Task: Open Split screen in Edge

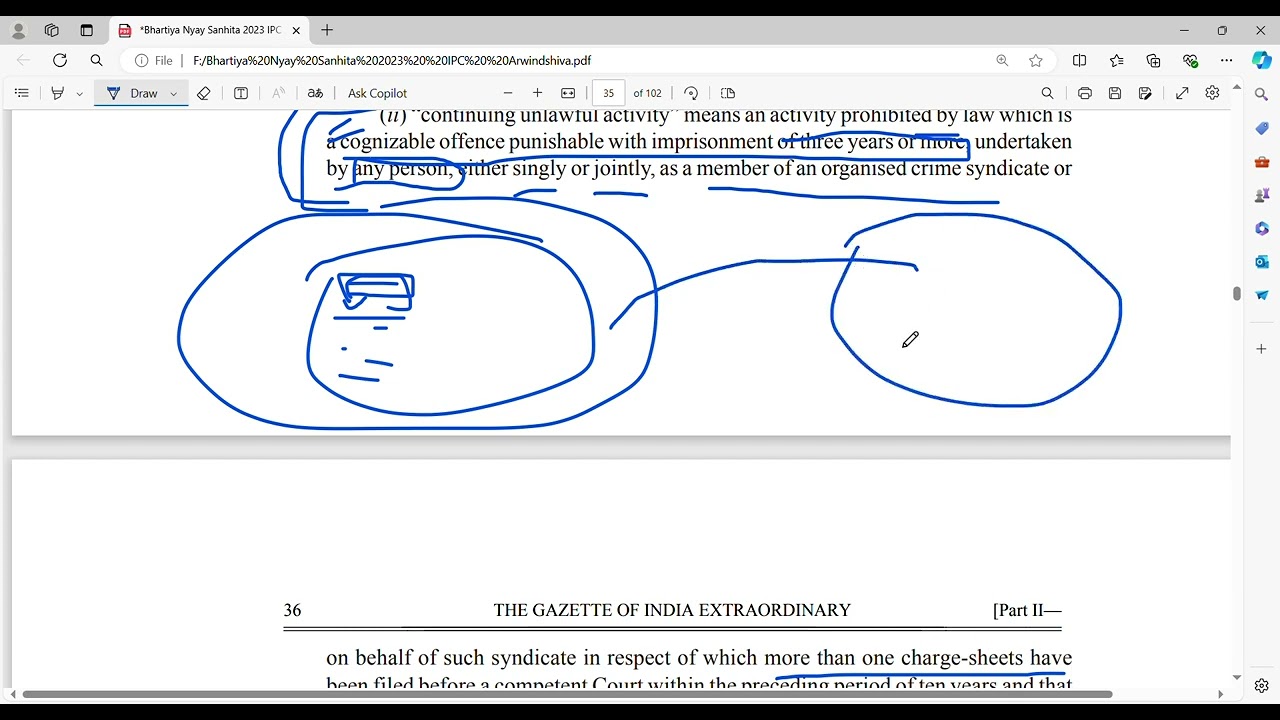Action: pyautogui.click(x=1079, y=60)
